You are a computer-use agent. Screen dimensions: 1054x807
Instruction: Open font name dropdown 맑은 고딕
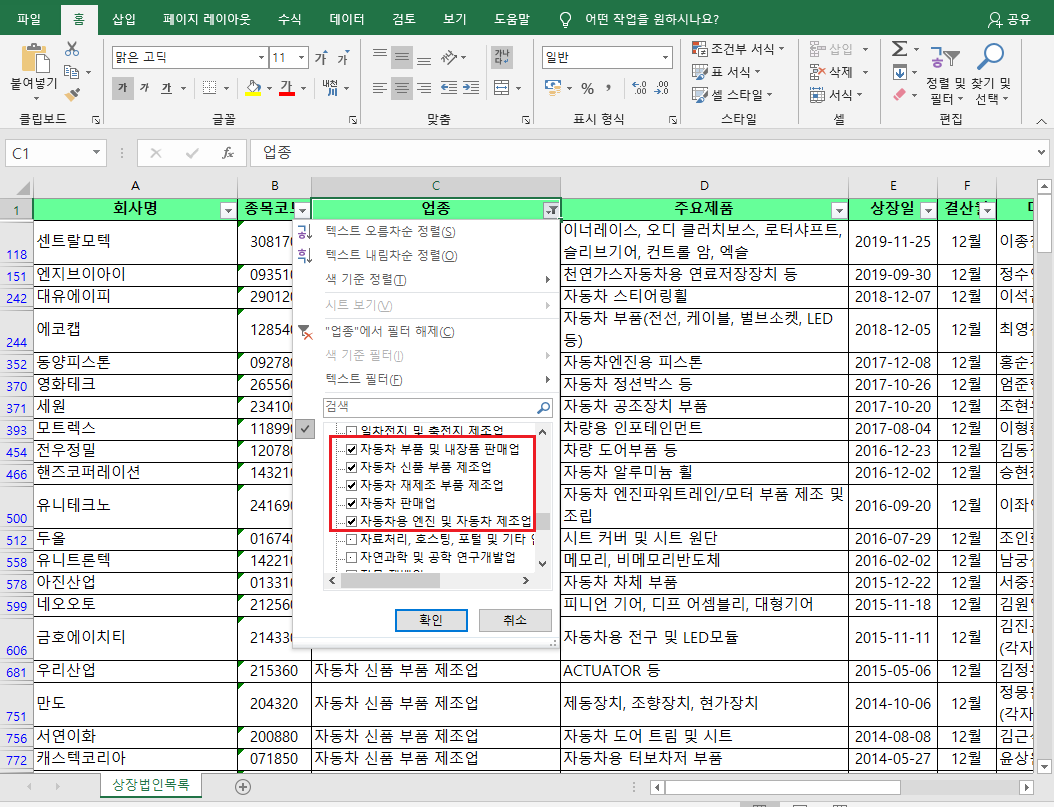pyautogui.click(x=261, y=58)
